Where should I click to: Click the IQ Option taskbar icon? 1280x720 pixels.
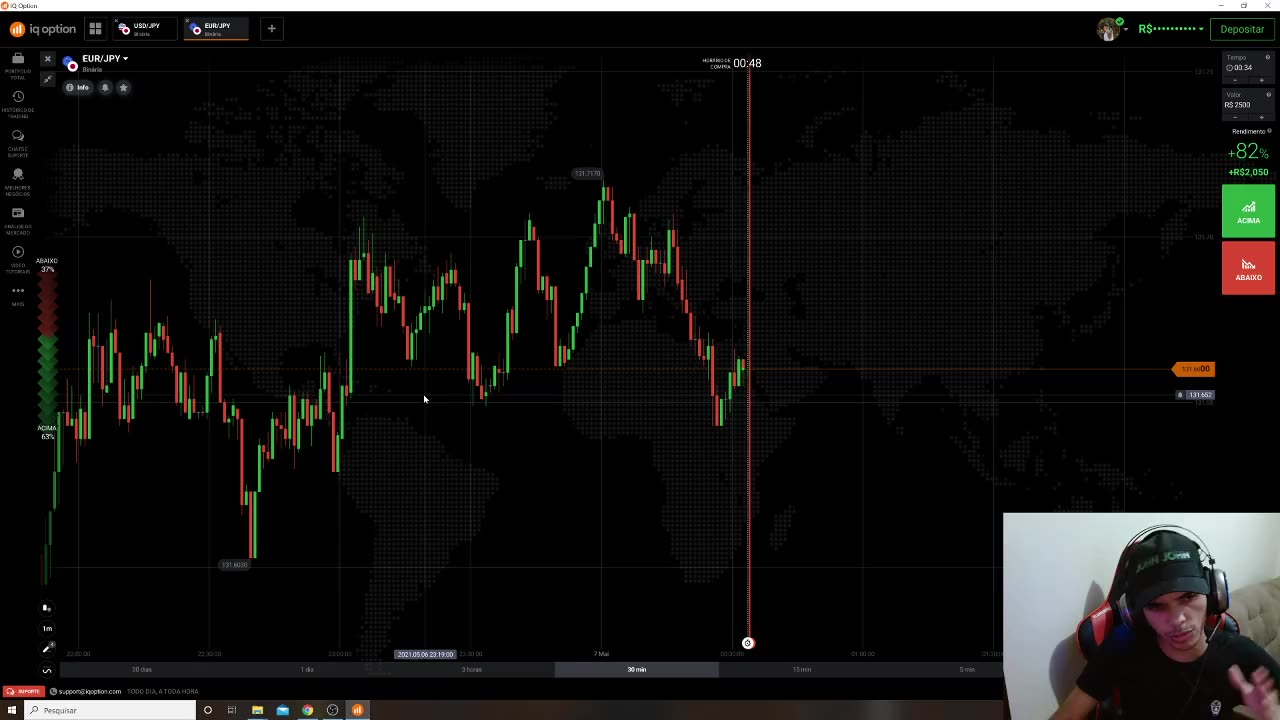[x=357, y=710]
